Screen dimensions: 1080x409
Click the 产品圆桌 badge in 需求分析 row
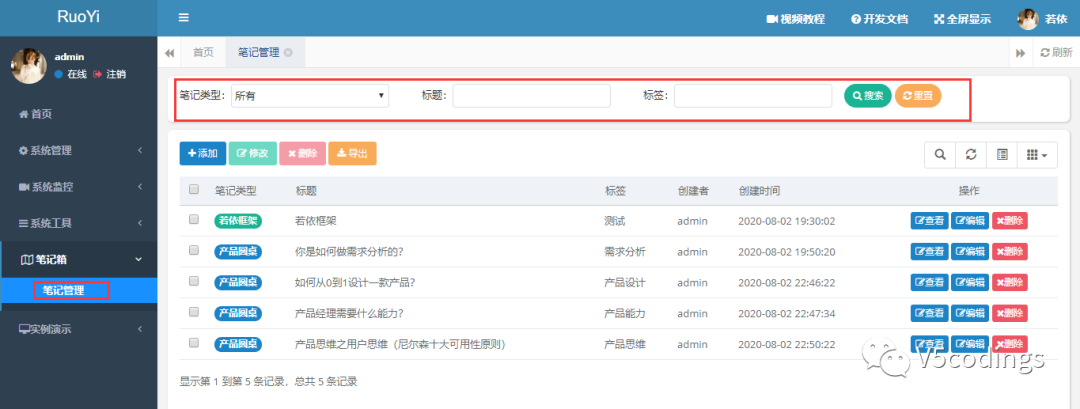(238, 252)
